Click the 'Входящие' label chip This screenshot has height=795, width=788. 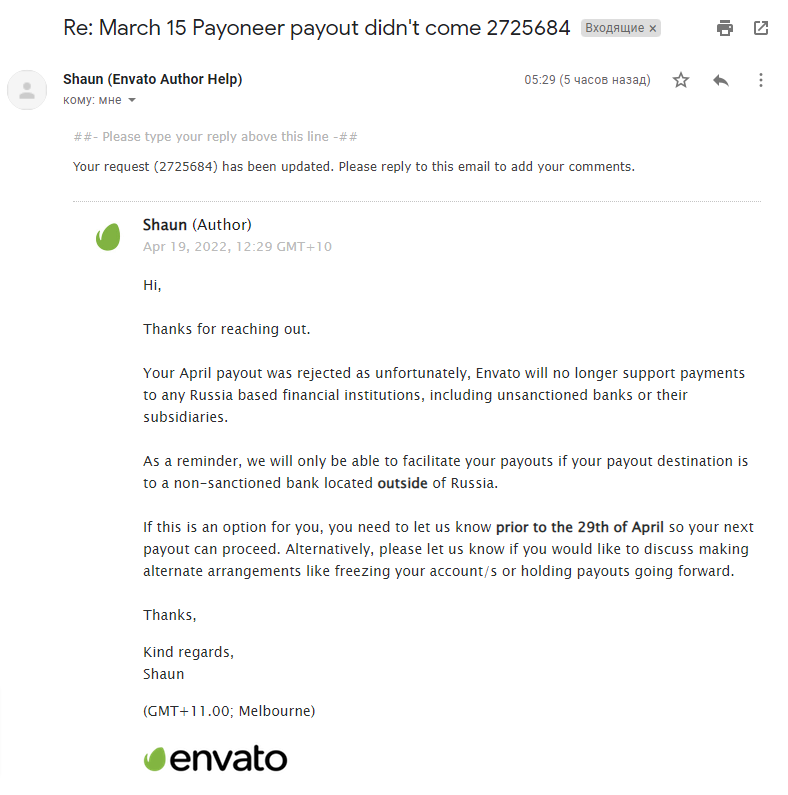tap(614, 29)
